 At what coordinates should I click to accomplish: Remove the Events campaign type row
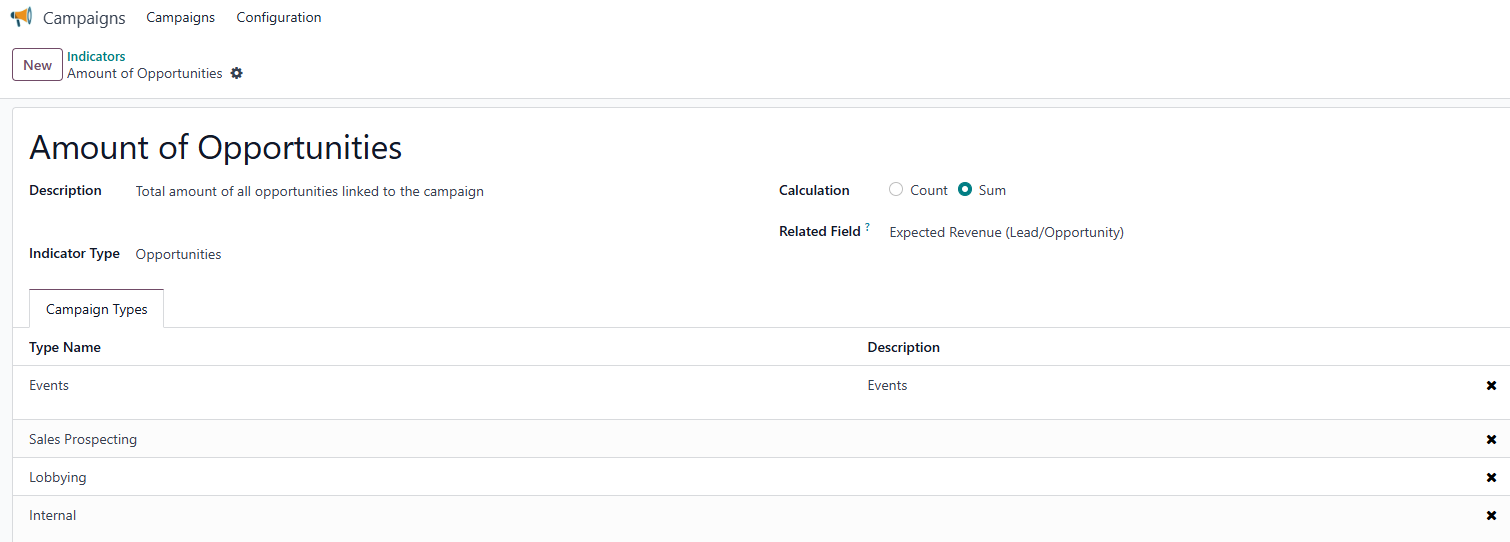[x=1491, y=386]
